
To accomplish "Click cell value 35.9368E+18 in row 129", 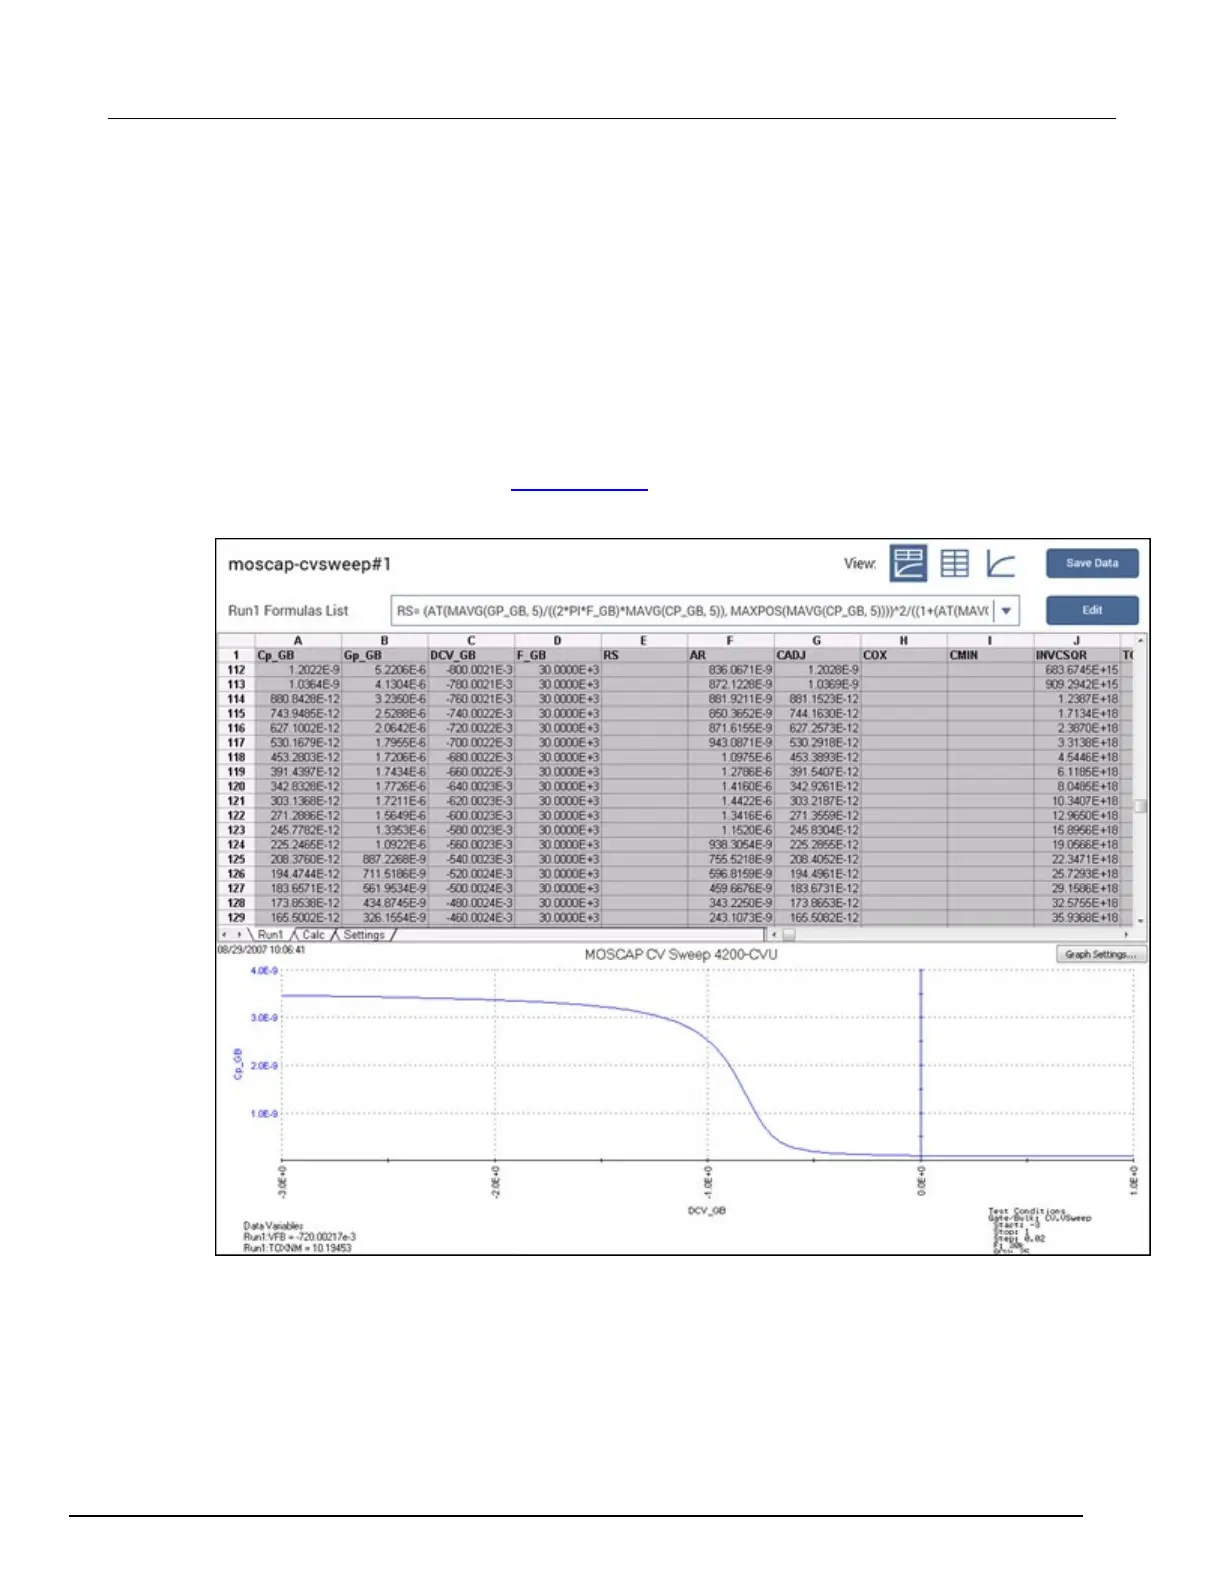I will point(1076,917).
